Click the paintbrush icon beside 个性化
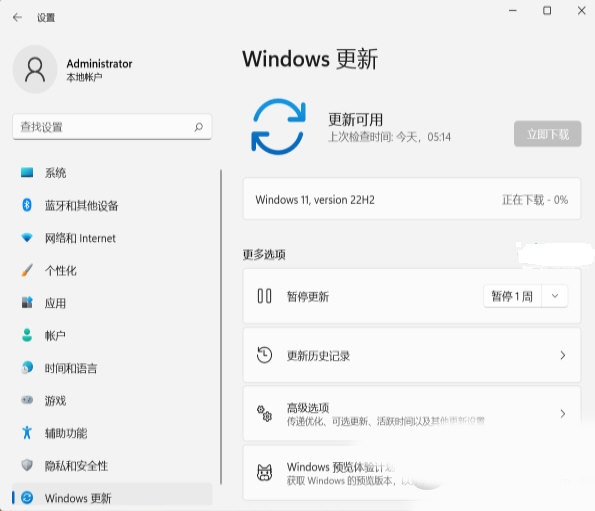This screenshot has height=511, width=595. (x=27, y=270)
